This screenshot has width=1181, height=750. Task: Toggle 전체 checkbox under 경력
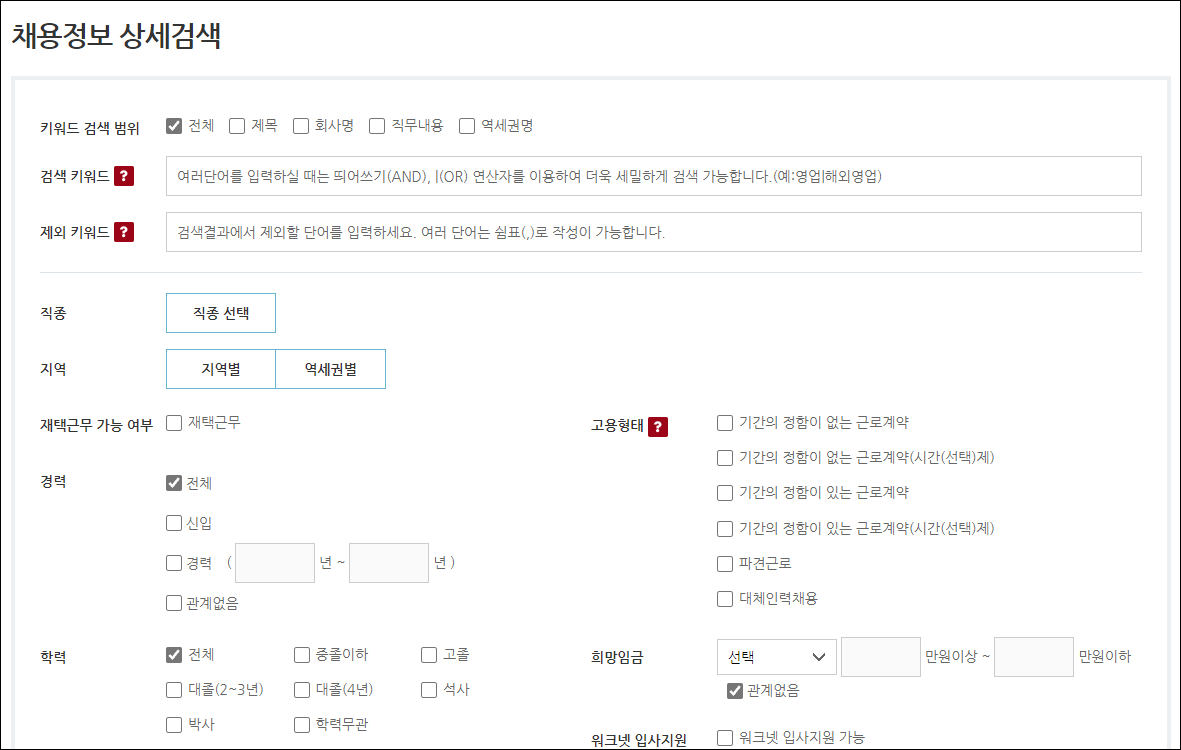174,483
